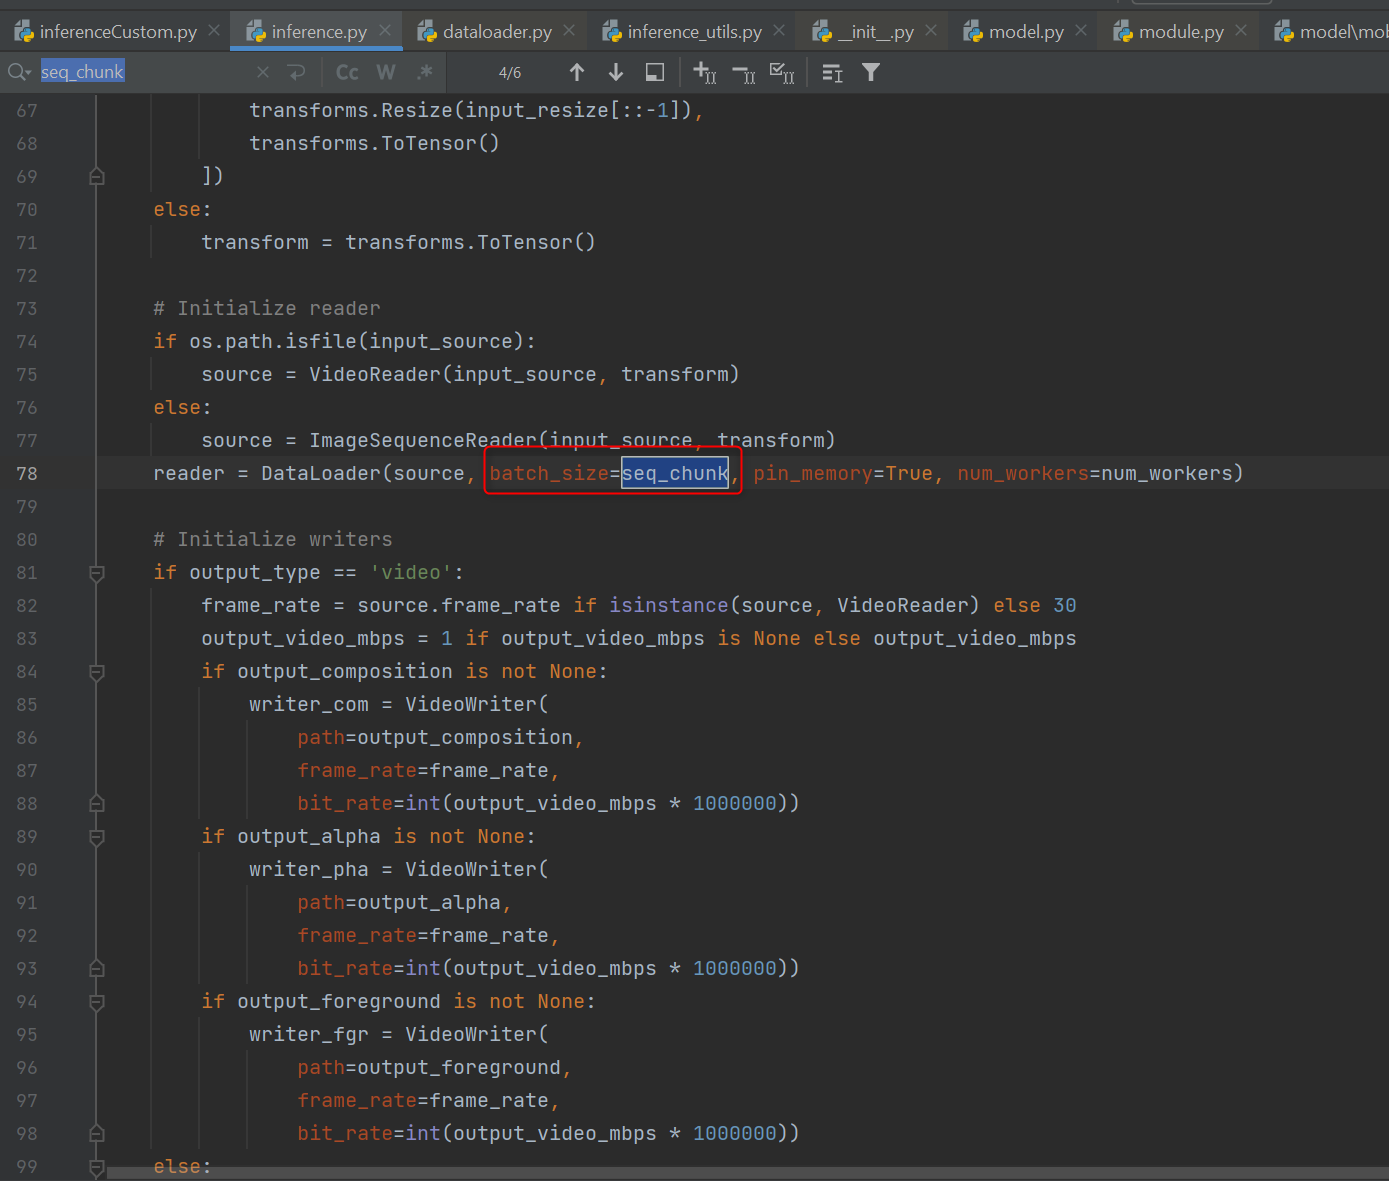Click 'num_workers' keyword on line 78
The height and width of the screenshot is (1181, 1389).
(1023, 473)
